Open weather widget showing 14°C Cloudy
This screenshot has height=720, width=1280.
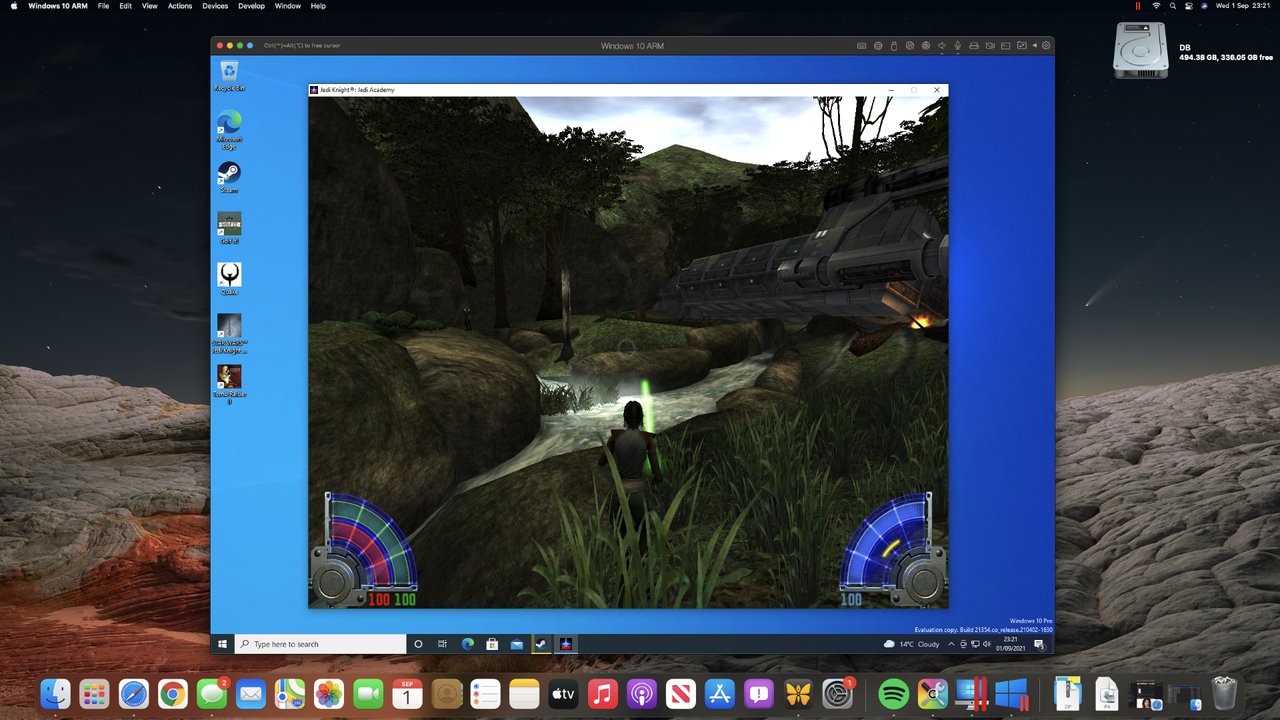coord(911,644)
